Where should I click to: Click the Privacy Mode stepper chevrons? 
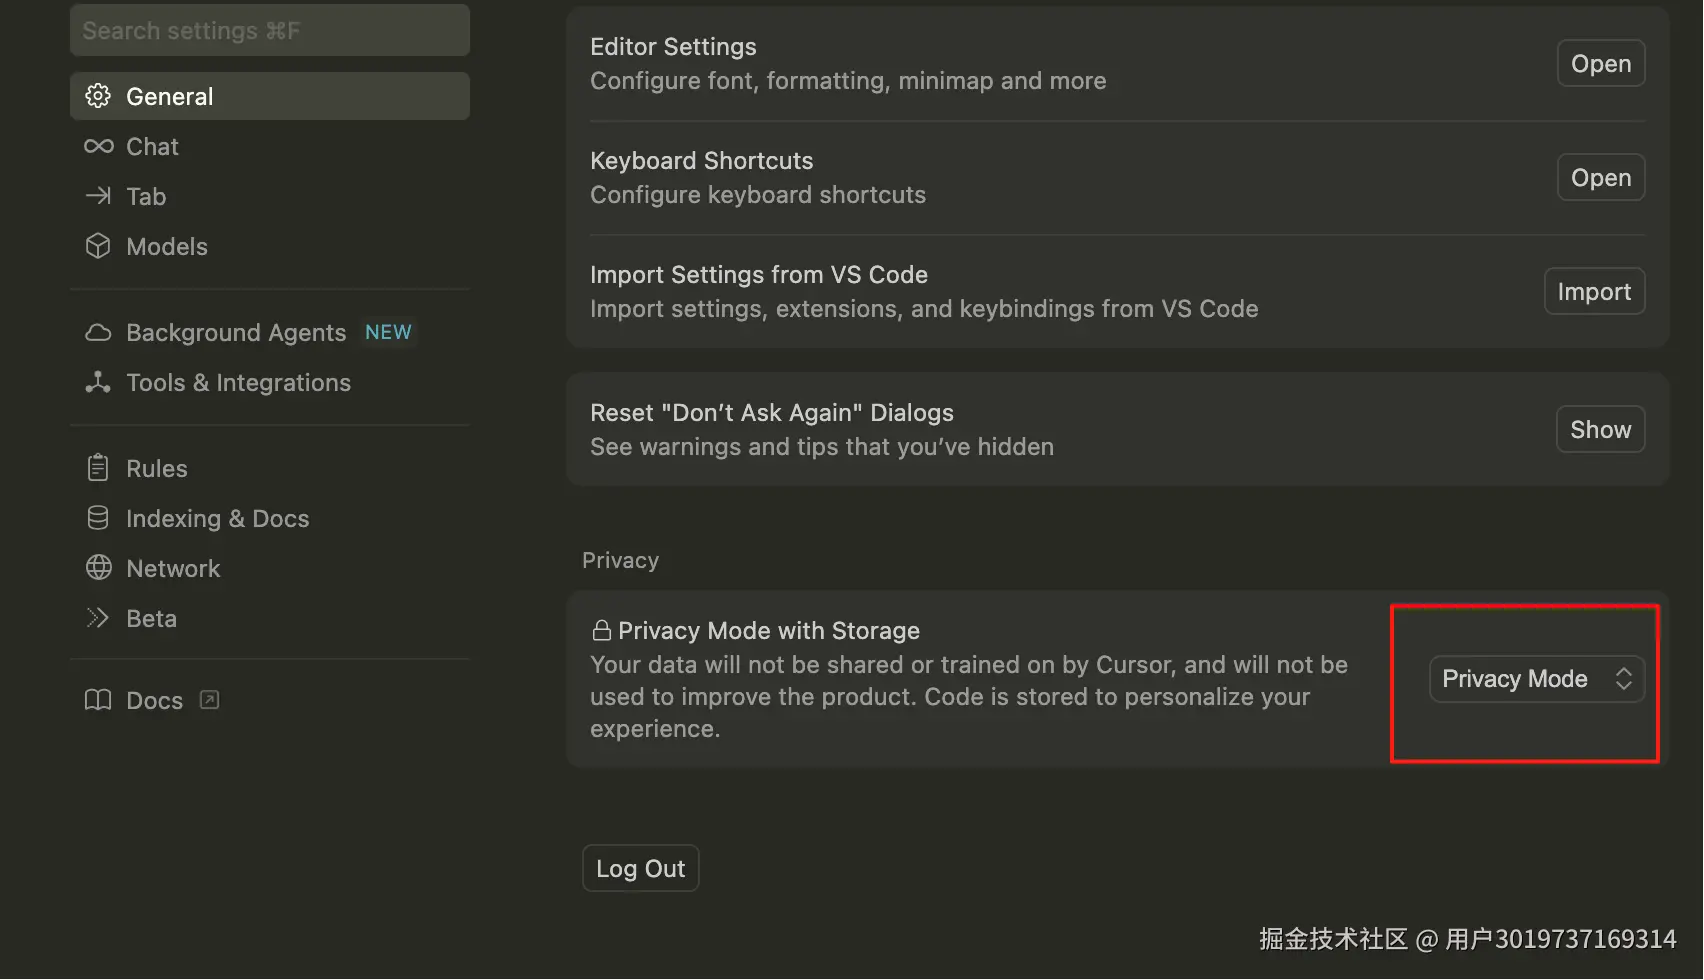(1623, 678)
